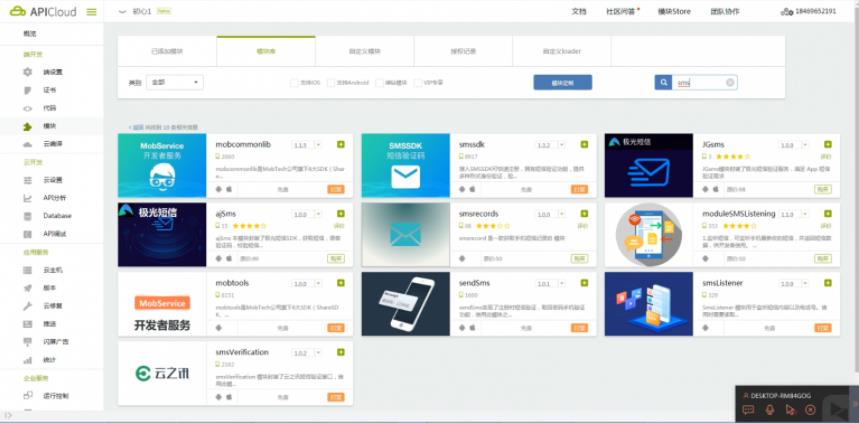
Task: Open the Database sidebar icon
Action: [x=28, y=216]
